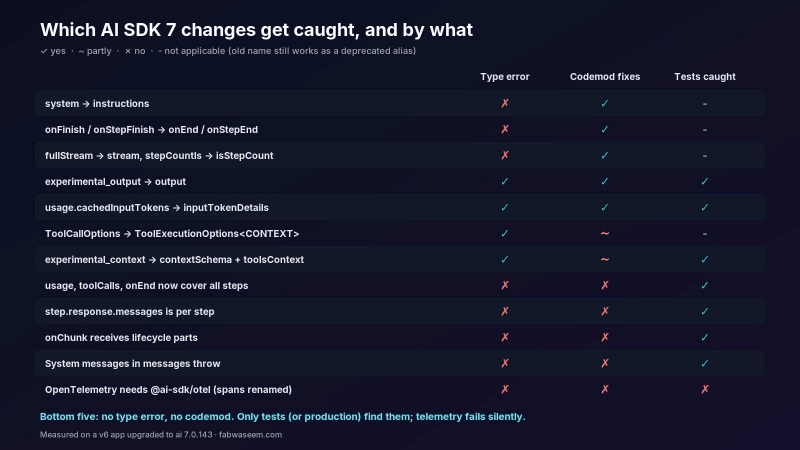Click the dash under Tests caught for fullStream row

coord(705,156)
